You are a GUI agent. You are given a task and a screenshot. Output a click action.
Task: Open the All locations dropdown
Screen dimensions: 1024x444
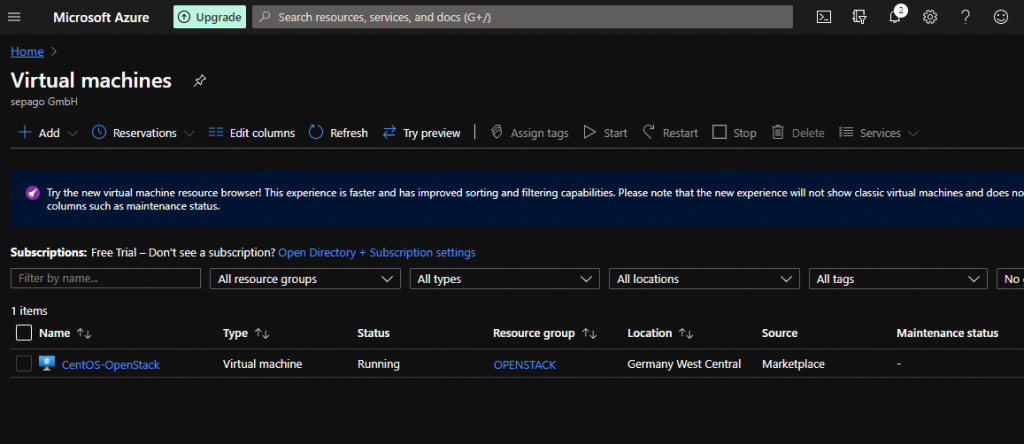704,279
